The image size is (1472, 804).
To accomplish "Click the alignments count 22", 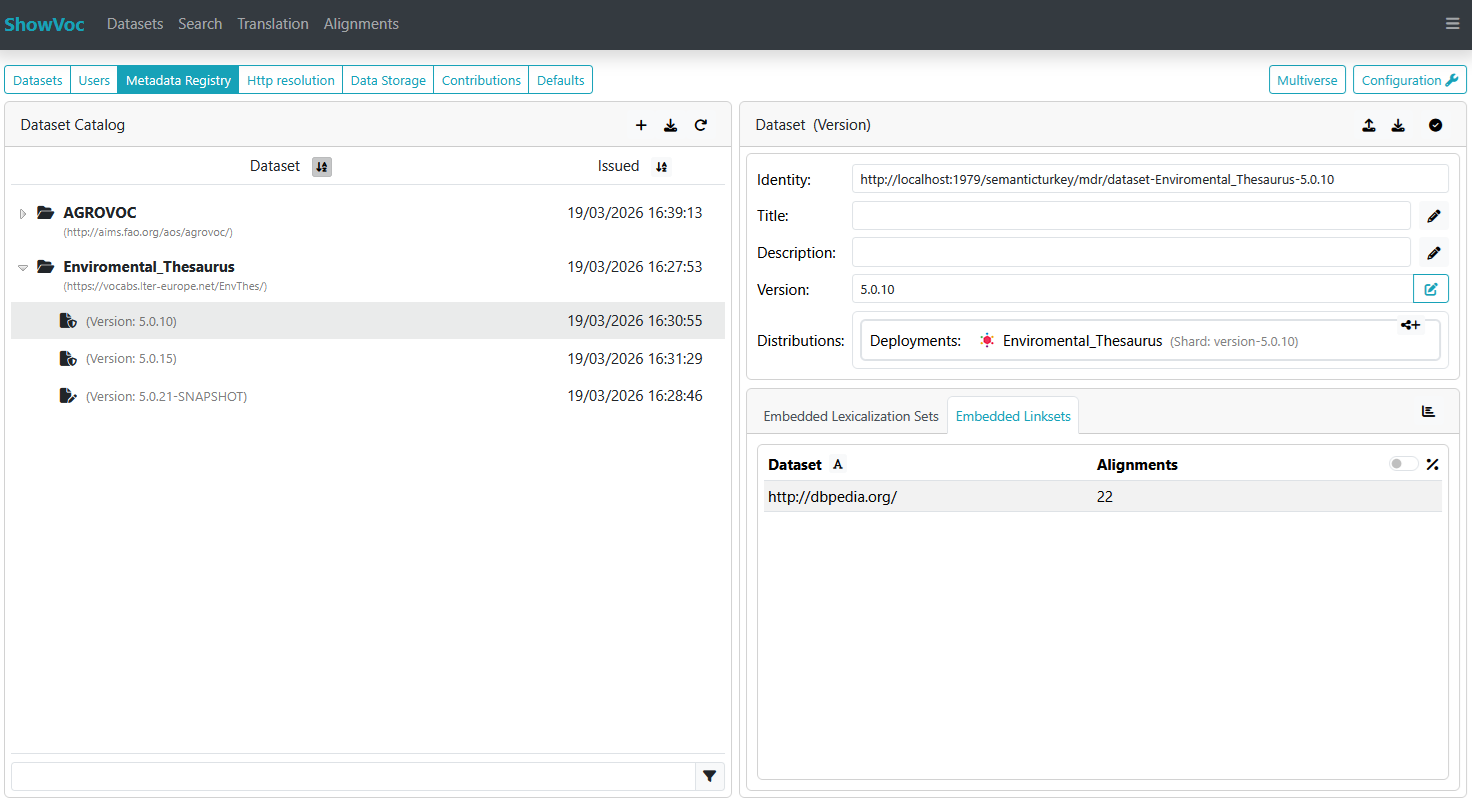I will [x=1105, y=496].
